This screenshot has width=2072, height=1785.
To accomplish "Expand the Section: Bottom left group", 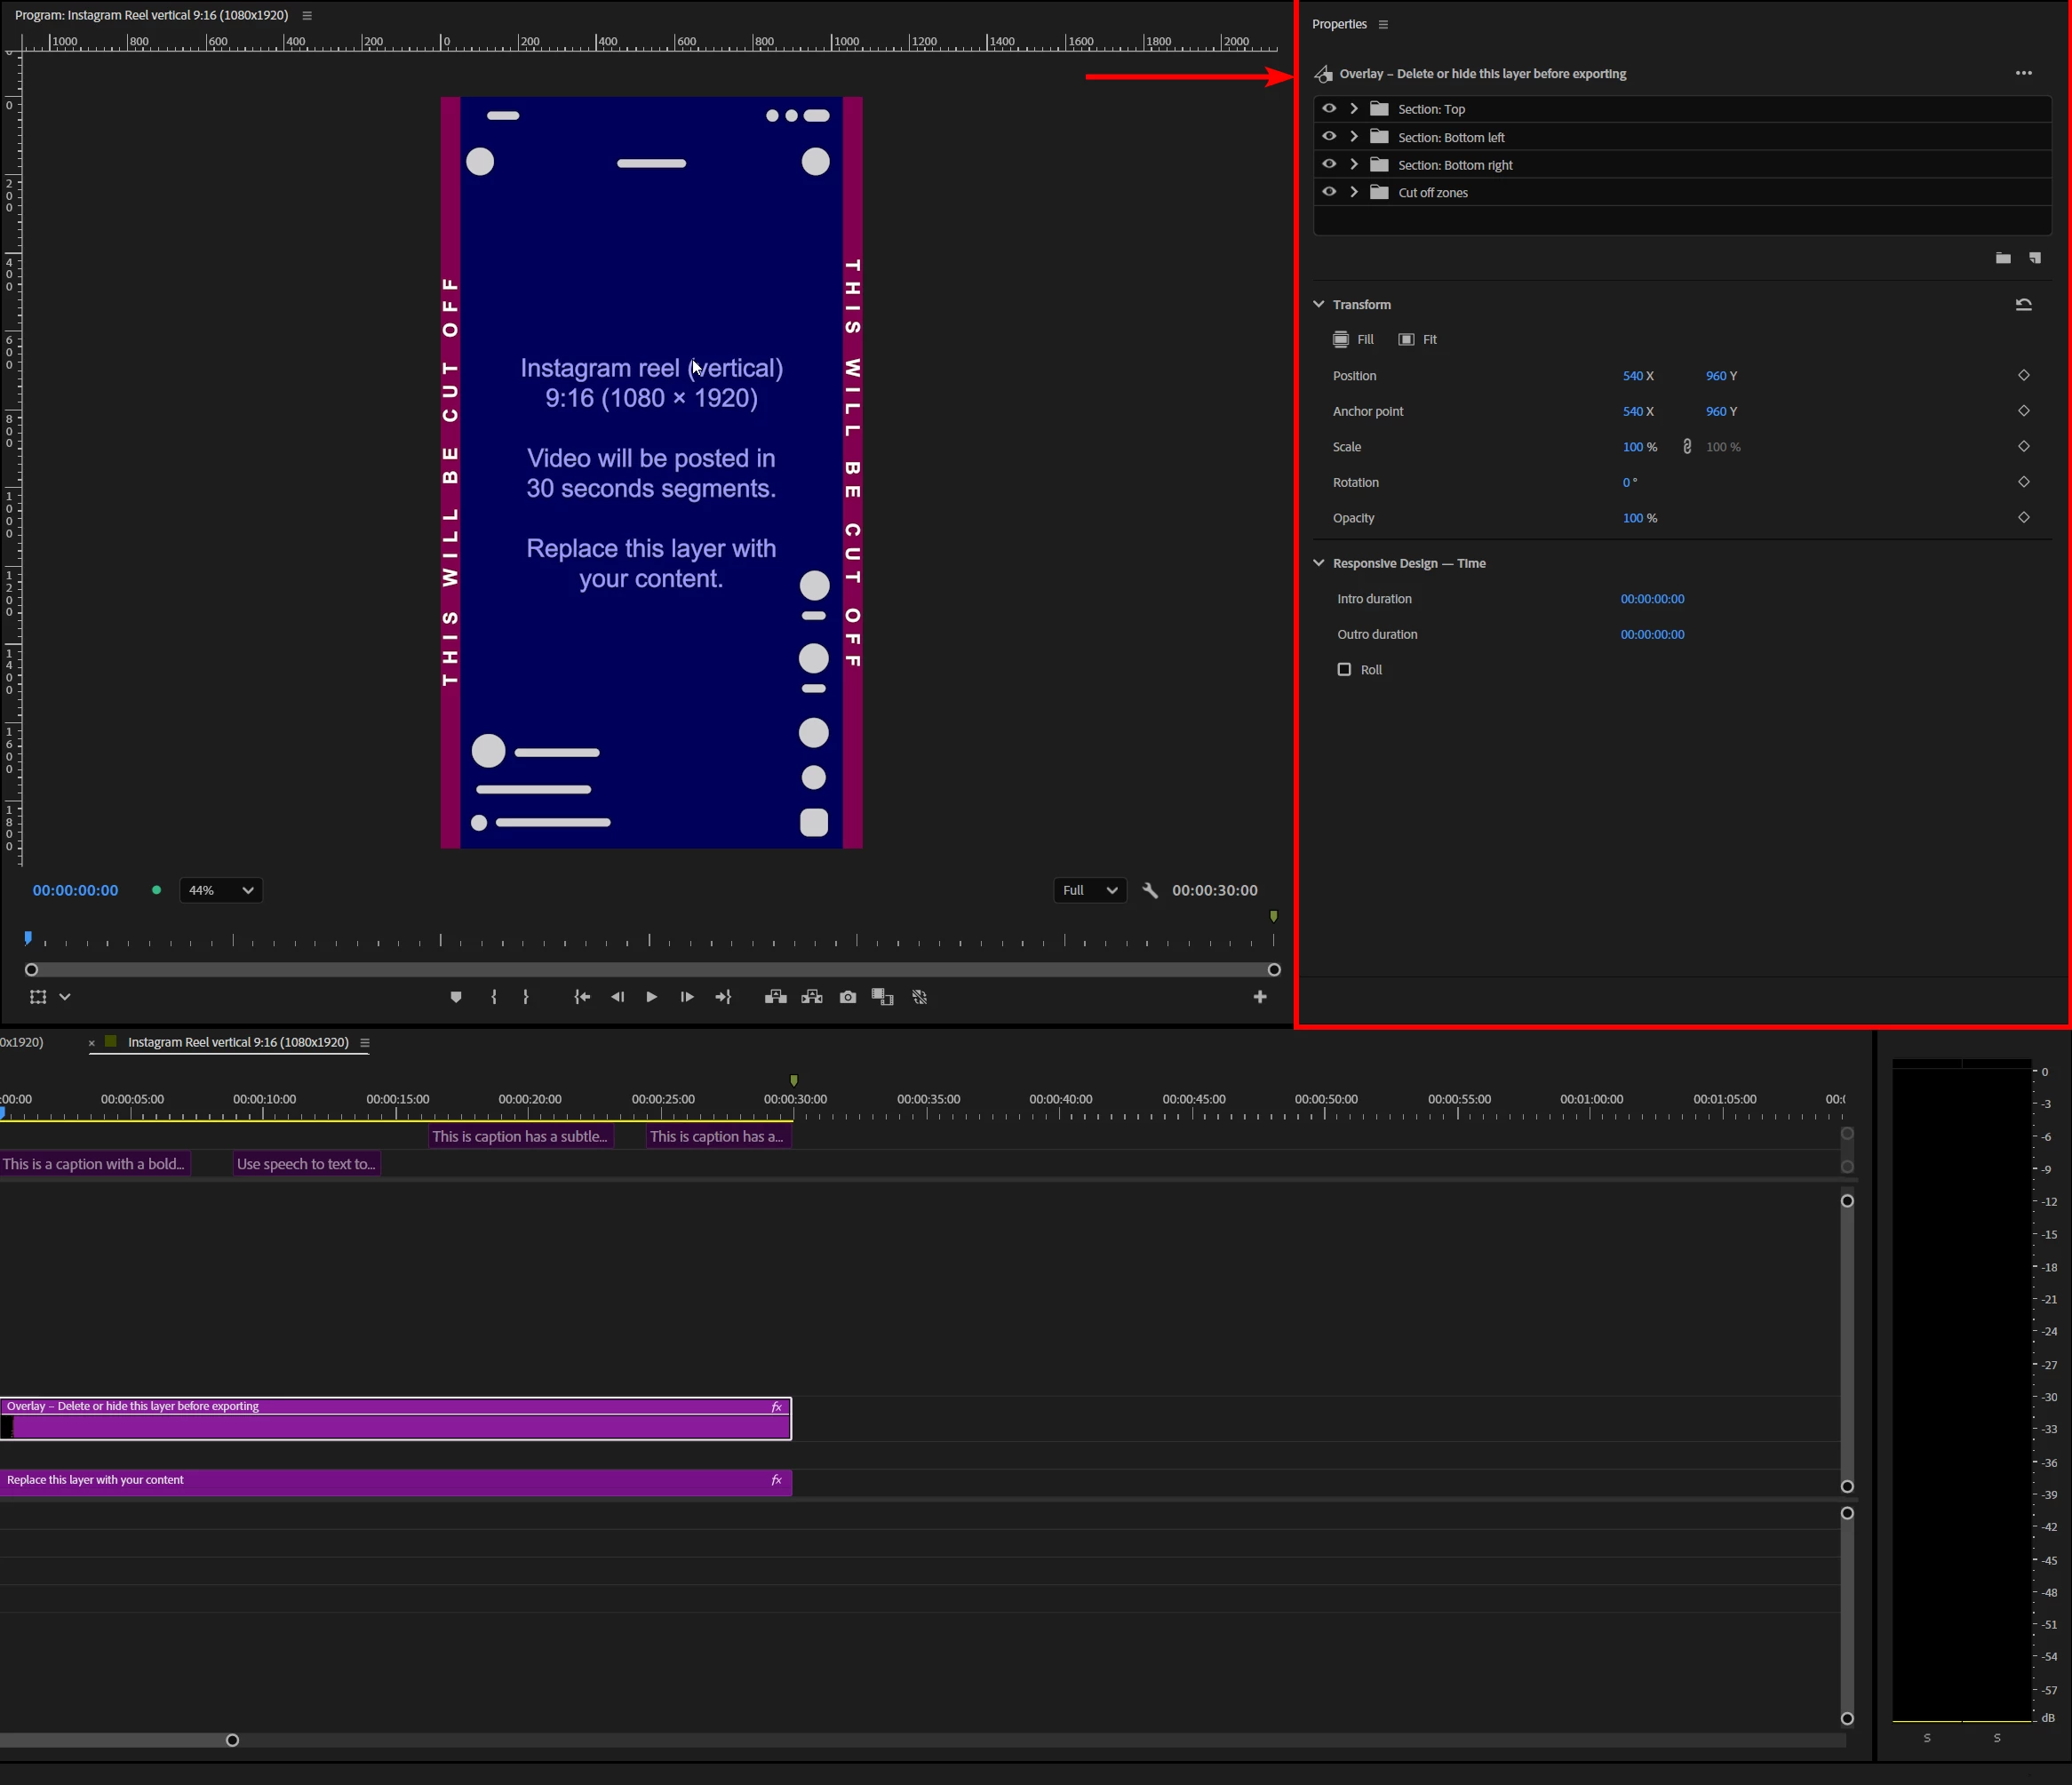I will click(1354, 136).
